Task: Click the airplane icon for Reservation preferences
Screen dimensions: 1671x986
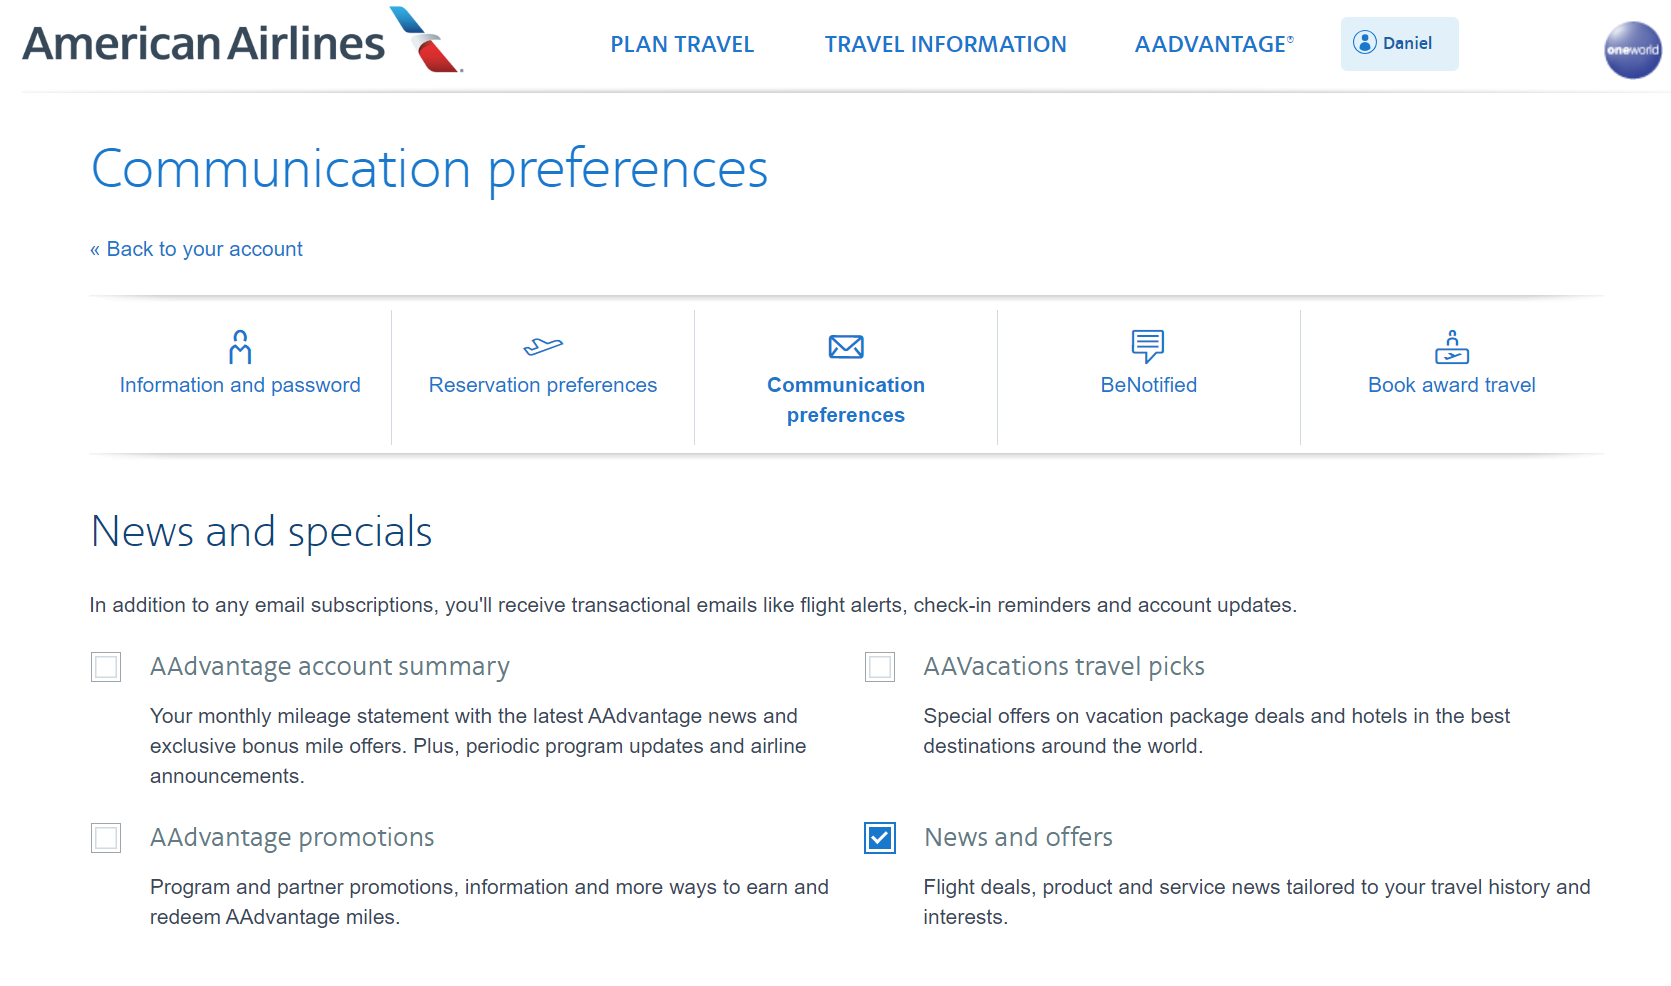Action: (543, 347)
